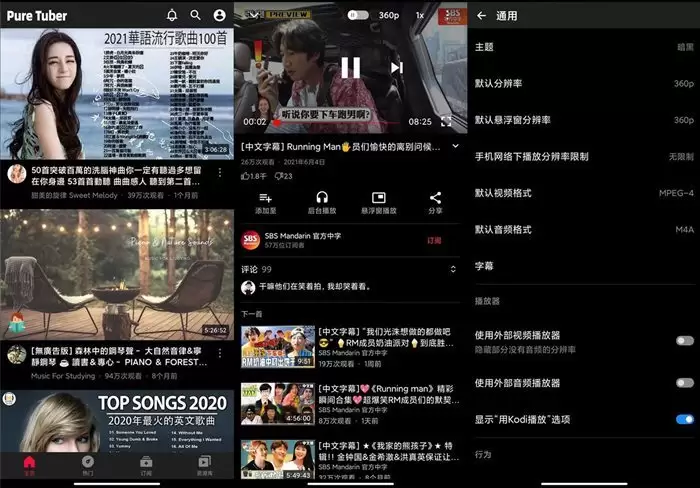Minimize the player with the down chevron
The height and width of the screenshot is (488, 700).
pyautogui.click(x=254, y=15)
